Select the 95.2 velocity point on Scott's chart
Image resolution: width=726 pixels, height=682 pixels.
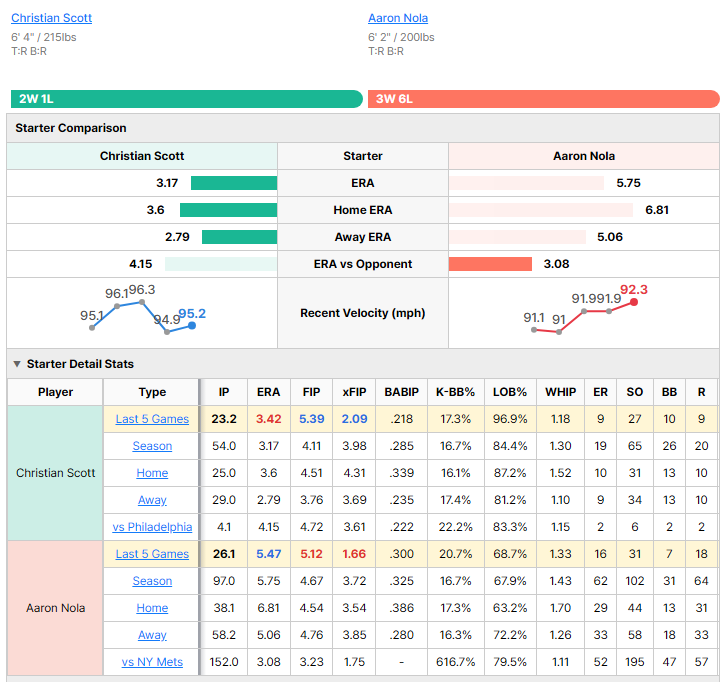pyautogui.click(x=192, y=325)
